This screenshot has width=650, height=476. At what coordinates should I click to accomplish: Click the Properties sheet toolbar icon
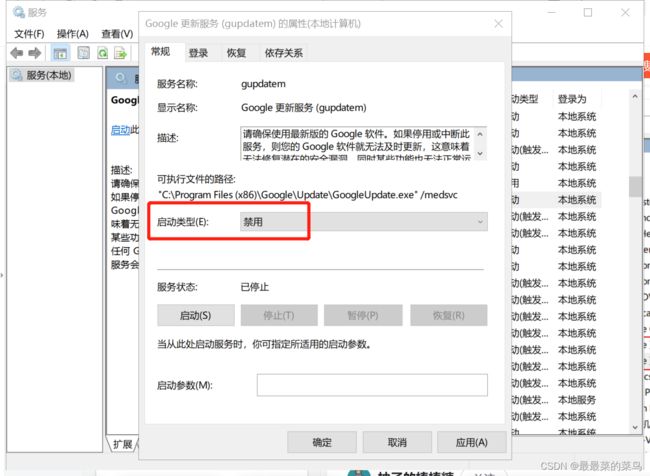point(84,53)
